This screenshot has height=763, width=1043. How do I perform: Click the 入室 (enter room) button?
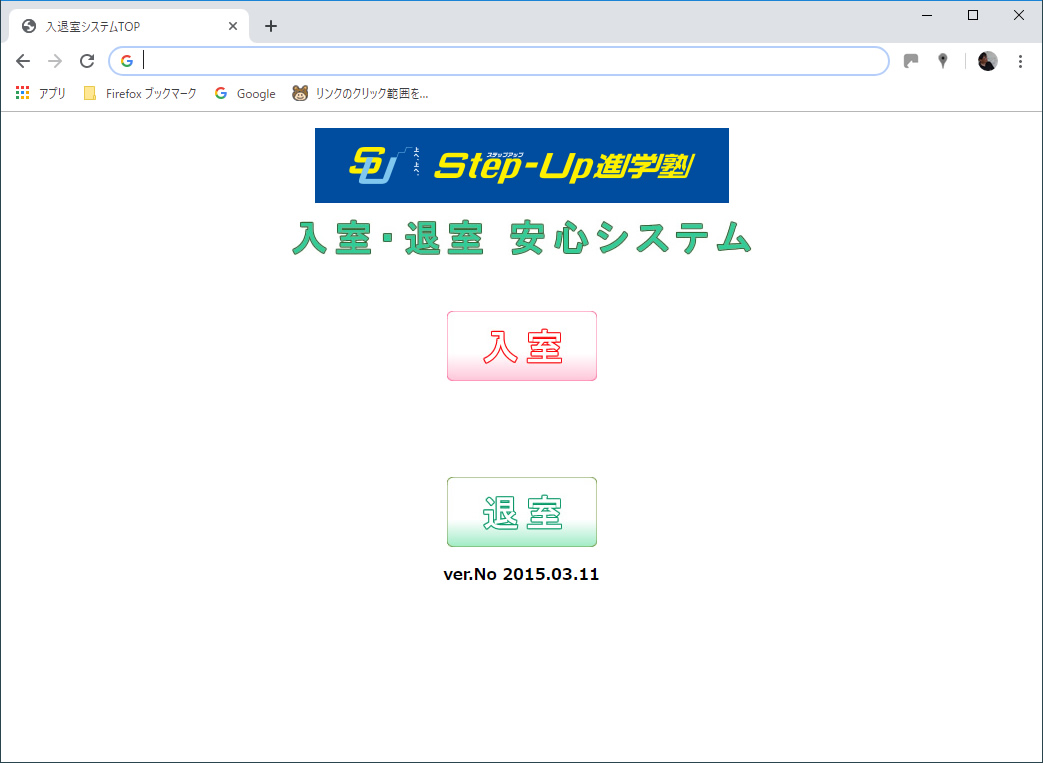point(521,346)
